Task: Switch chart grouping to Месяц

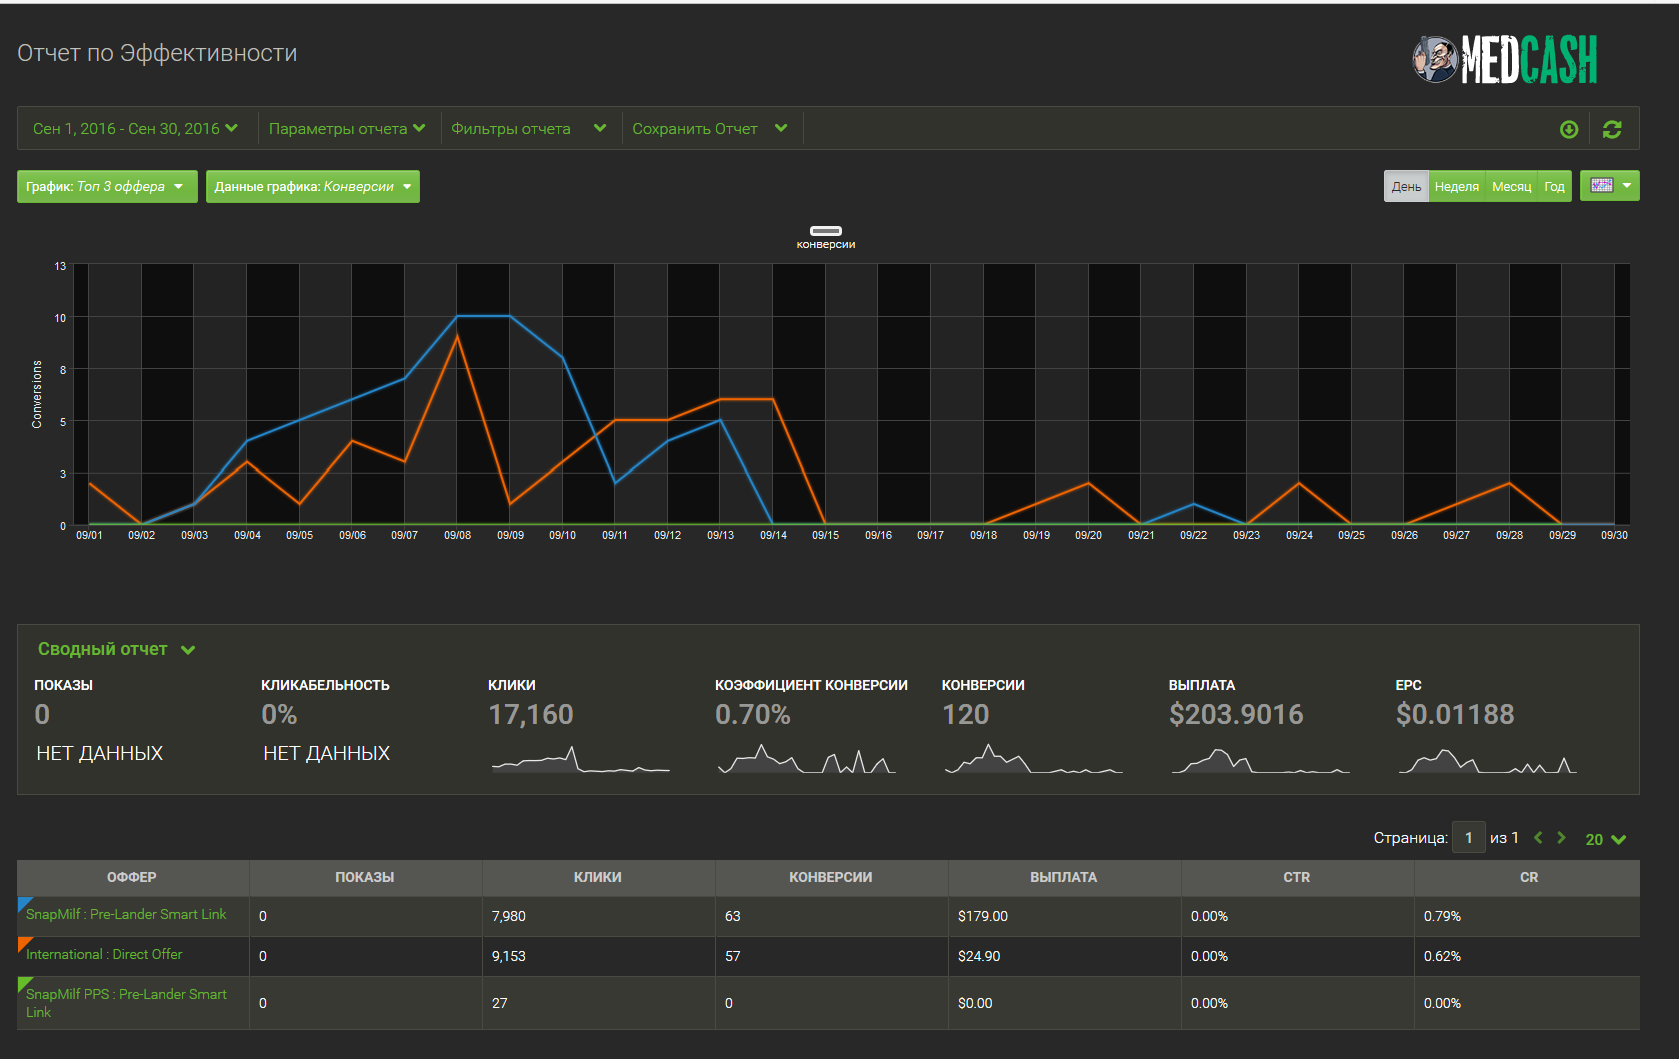Action: (1511, 187)
